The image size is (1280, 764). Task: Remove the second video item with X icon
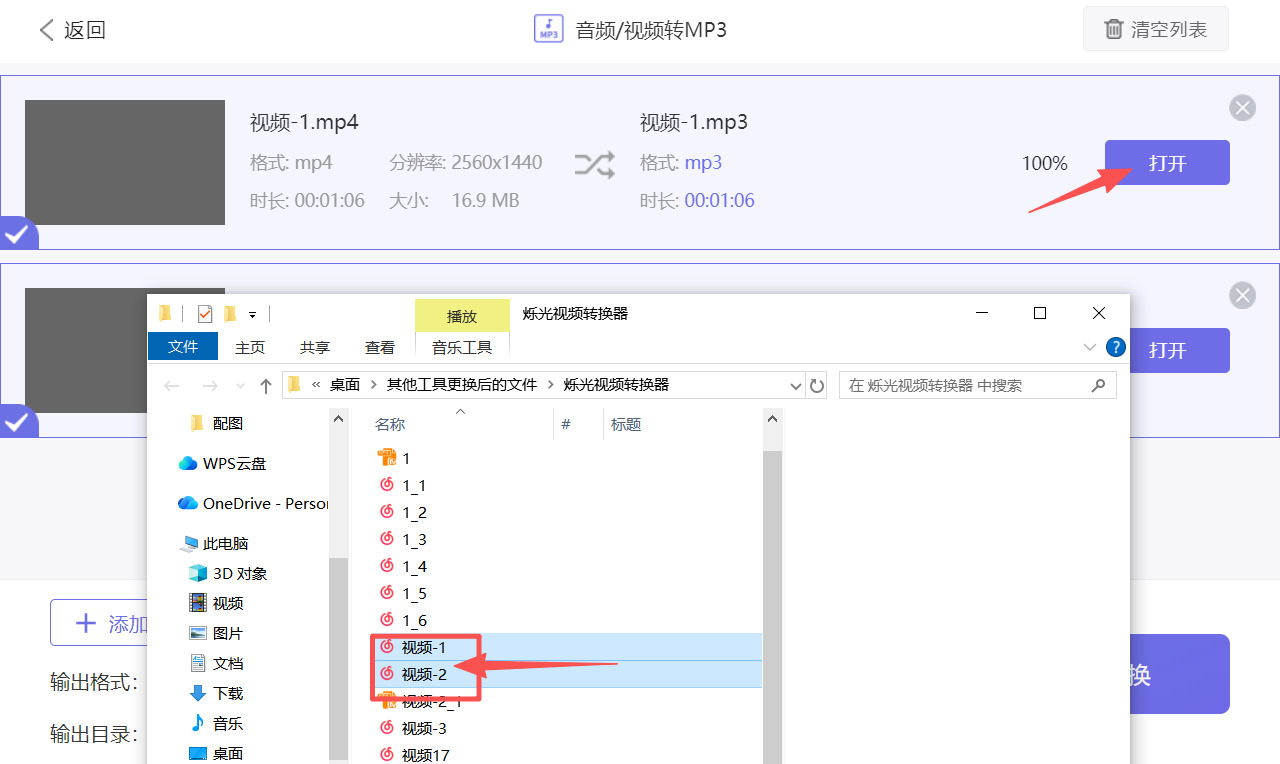tap(1242, 295)
